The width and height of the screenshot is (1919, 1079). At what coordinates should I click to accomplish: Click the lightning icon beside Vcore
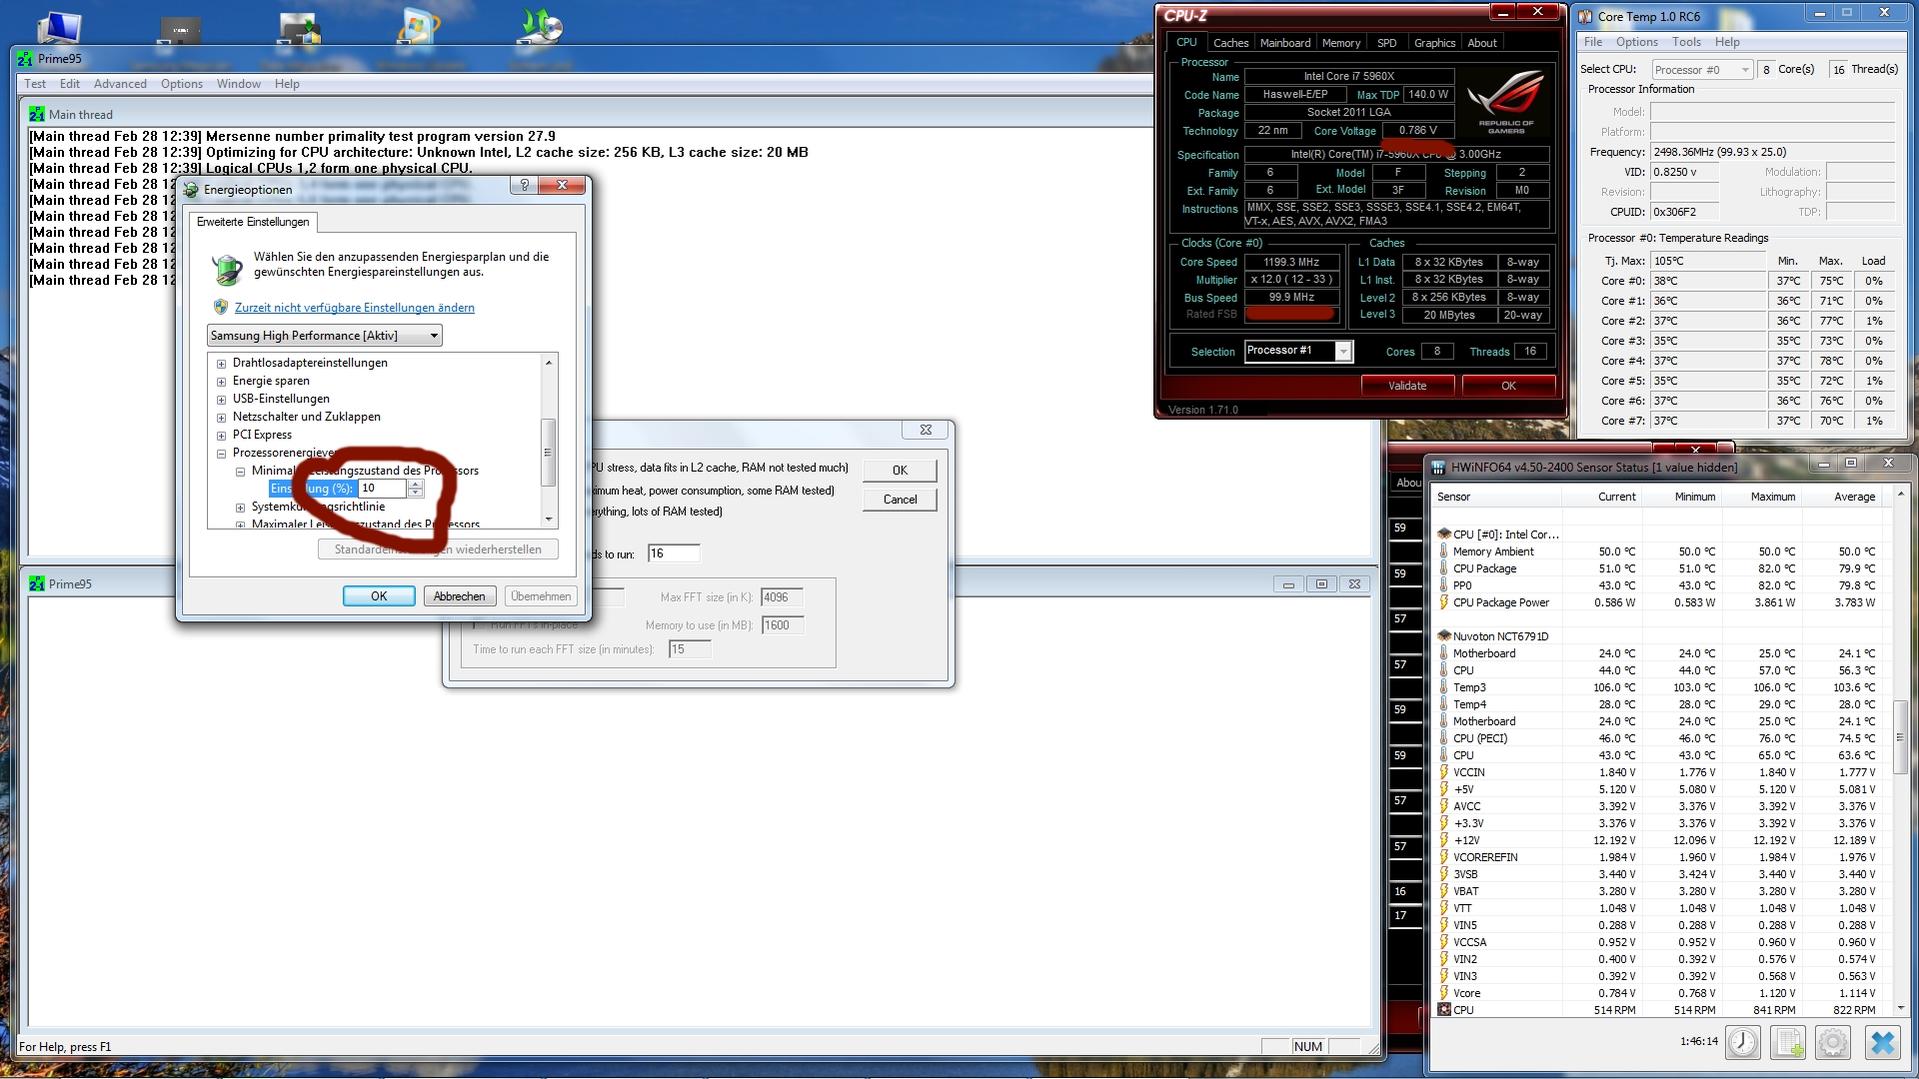1444,993
